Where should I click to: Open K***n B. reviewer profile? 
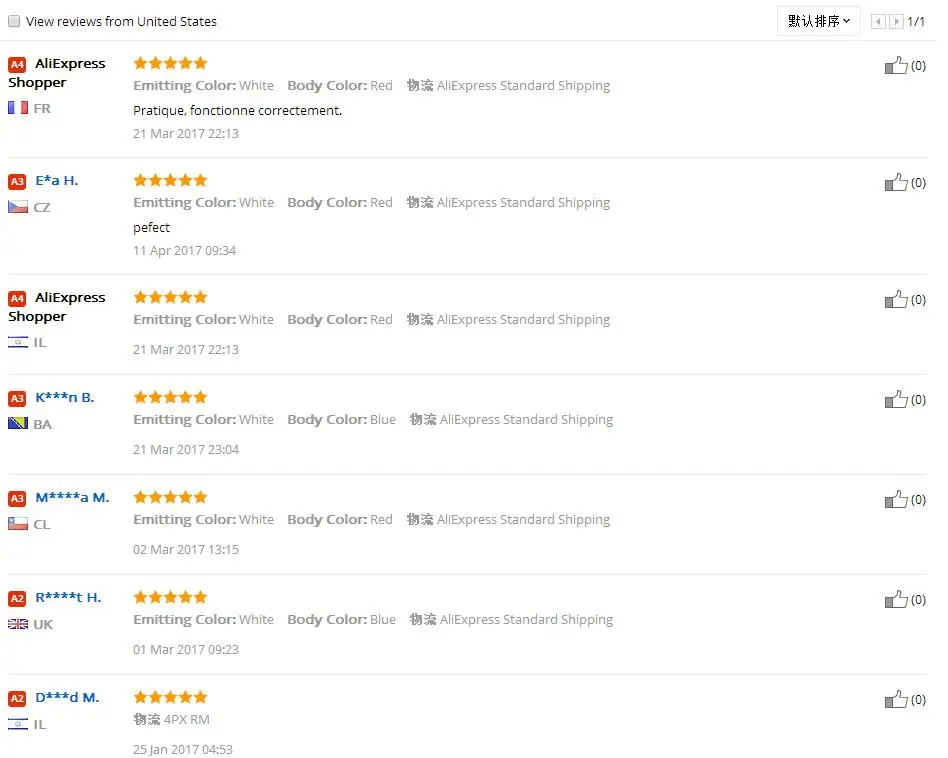[x=65, y=398]
